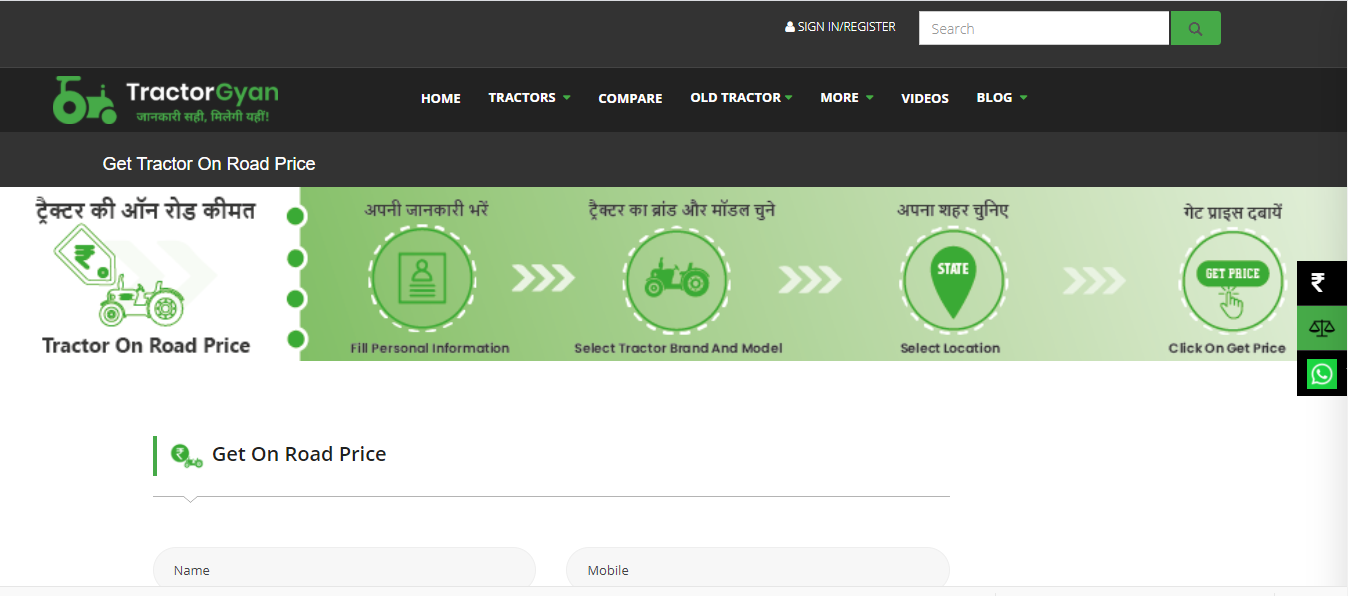1348x596 pixels.
Task: Click the Get Price hand icon
Action: (1232, 283)
